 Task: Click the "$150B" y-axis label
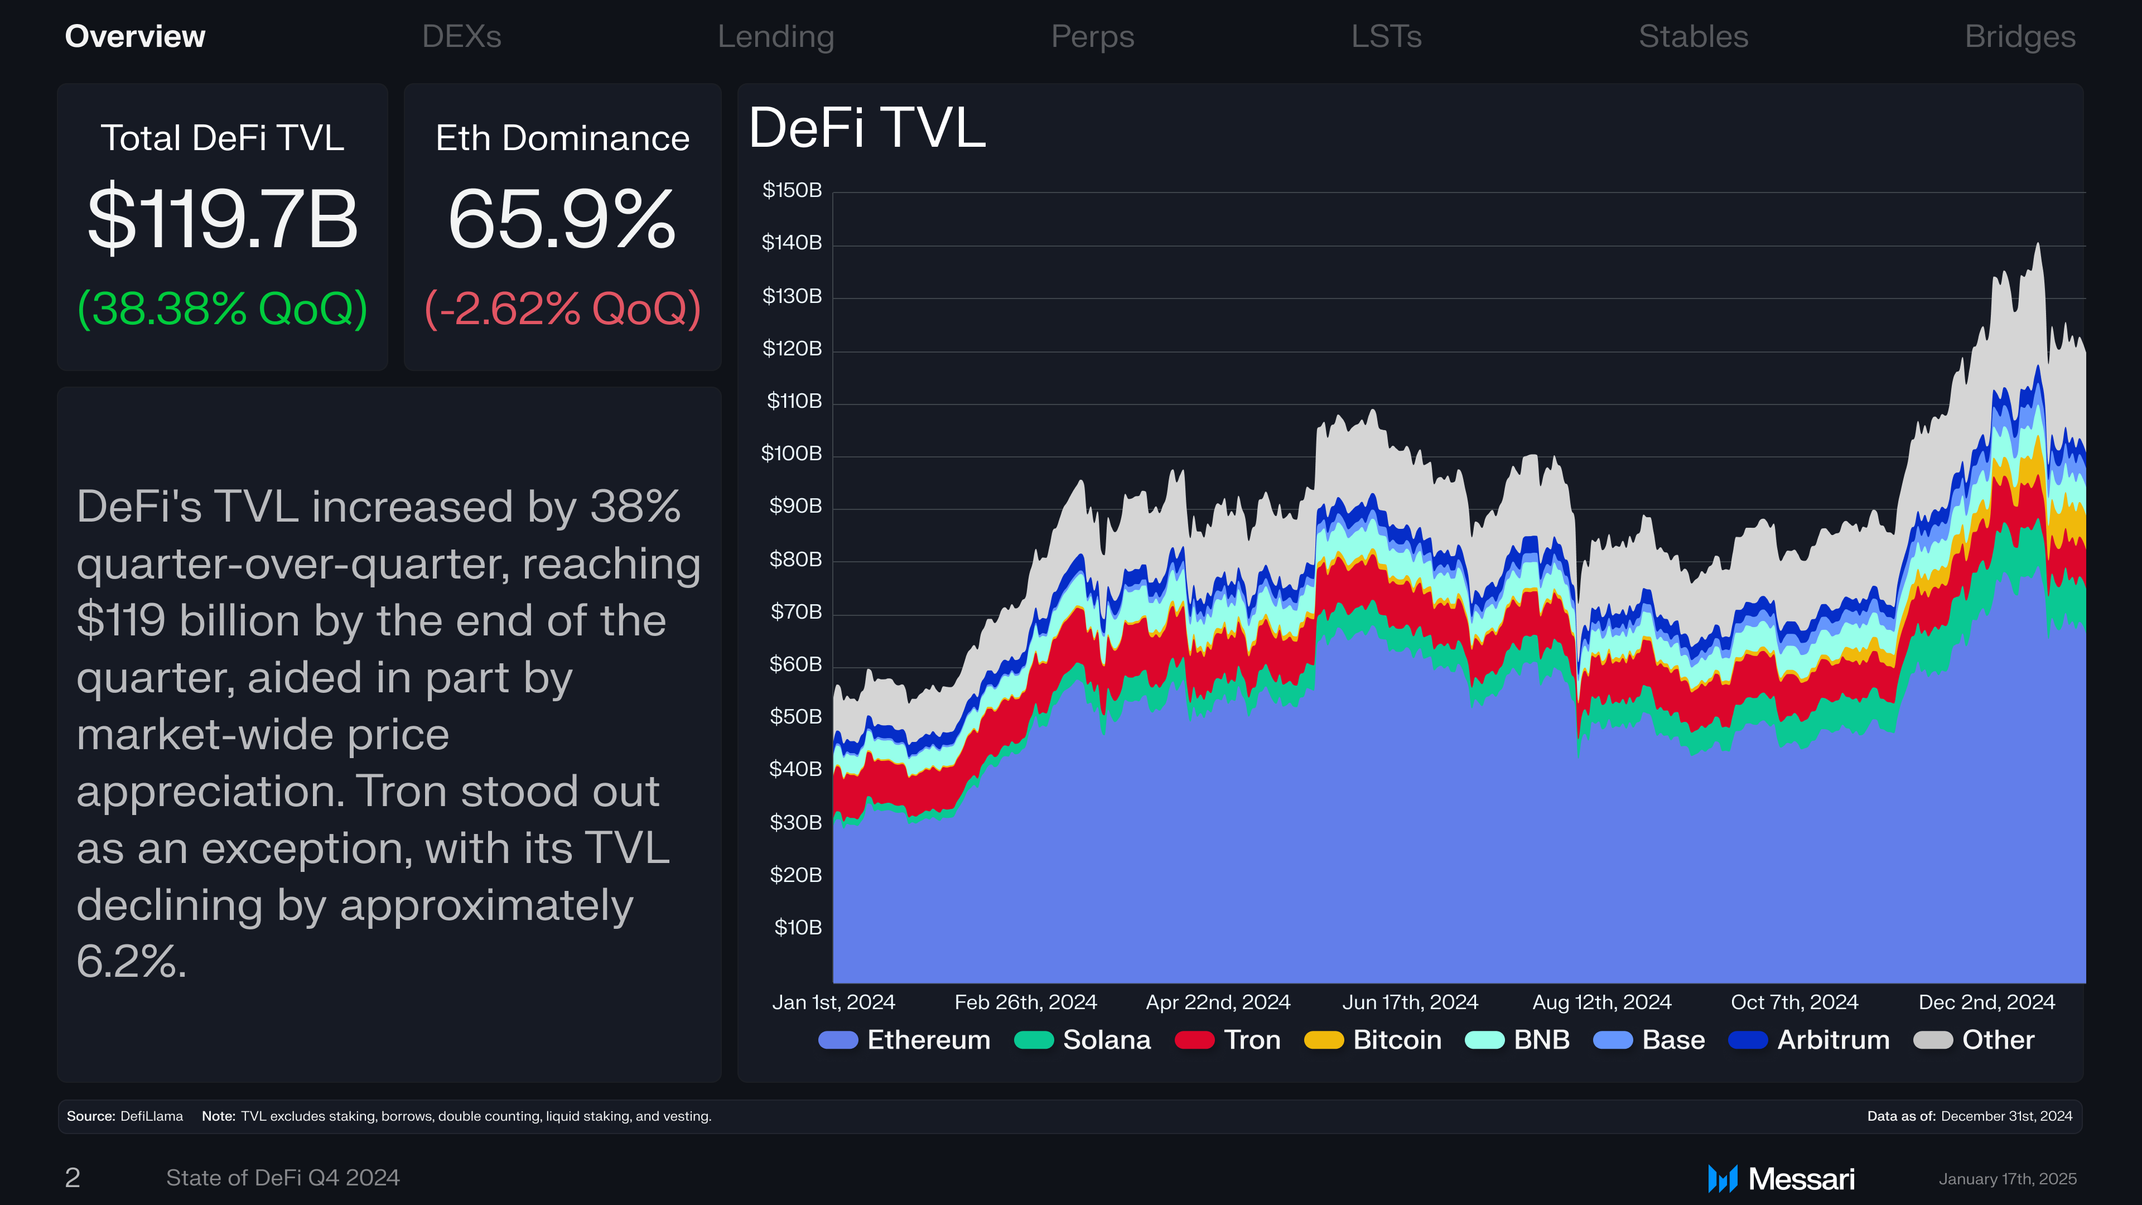pyautogui.click(x=792, y=190)
